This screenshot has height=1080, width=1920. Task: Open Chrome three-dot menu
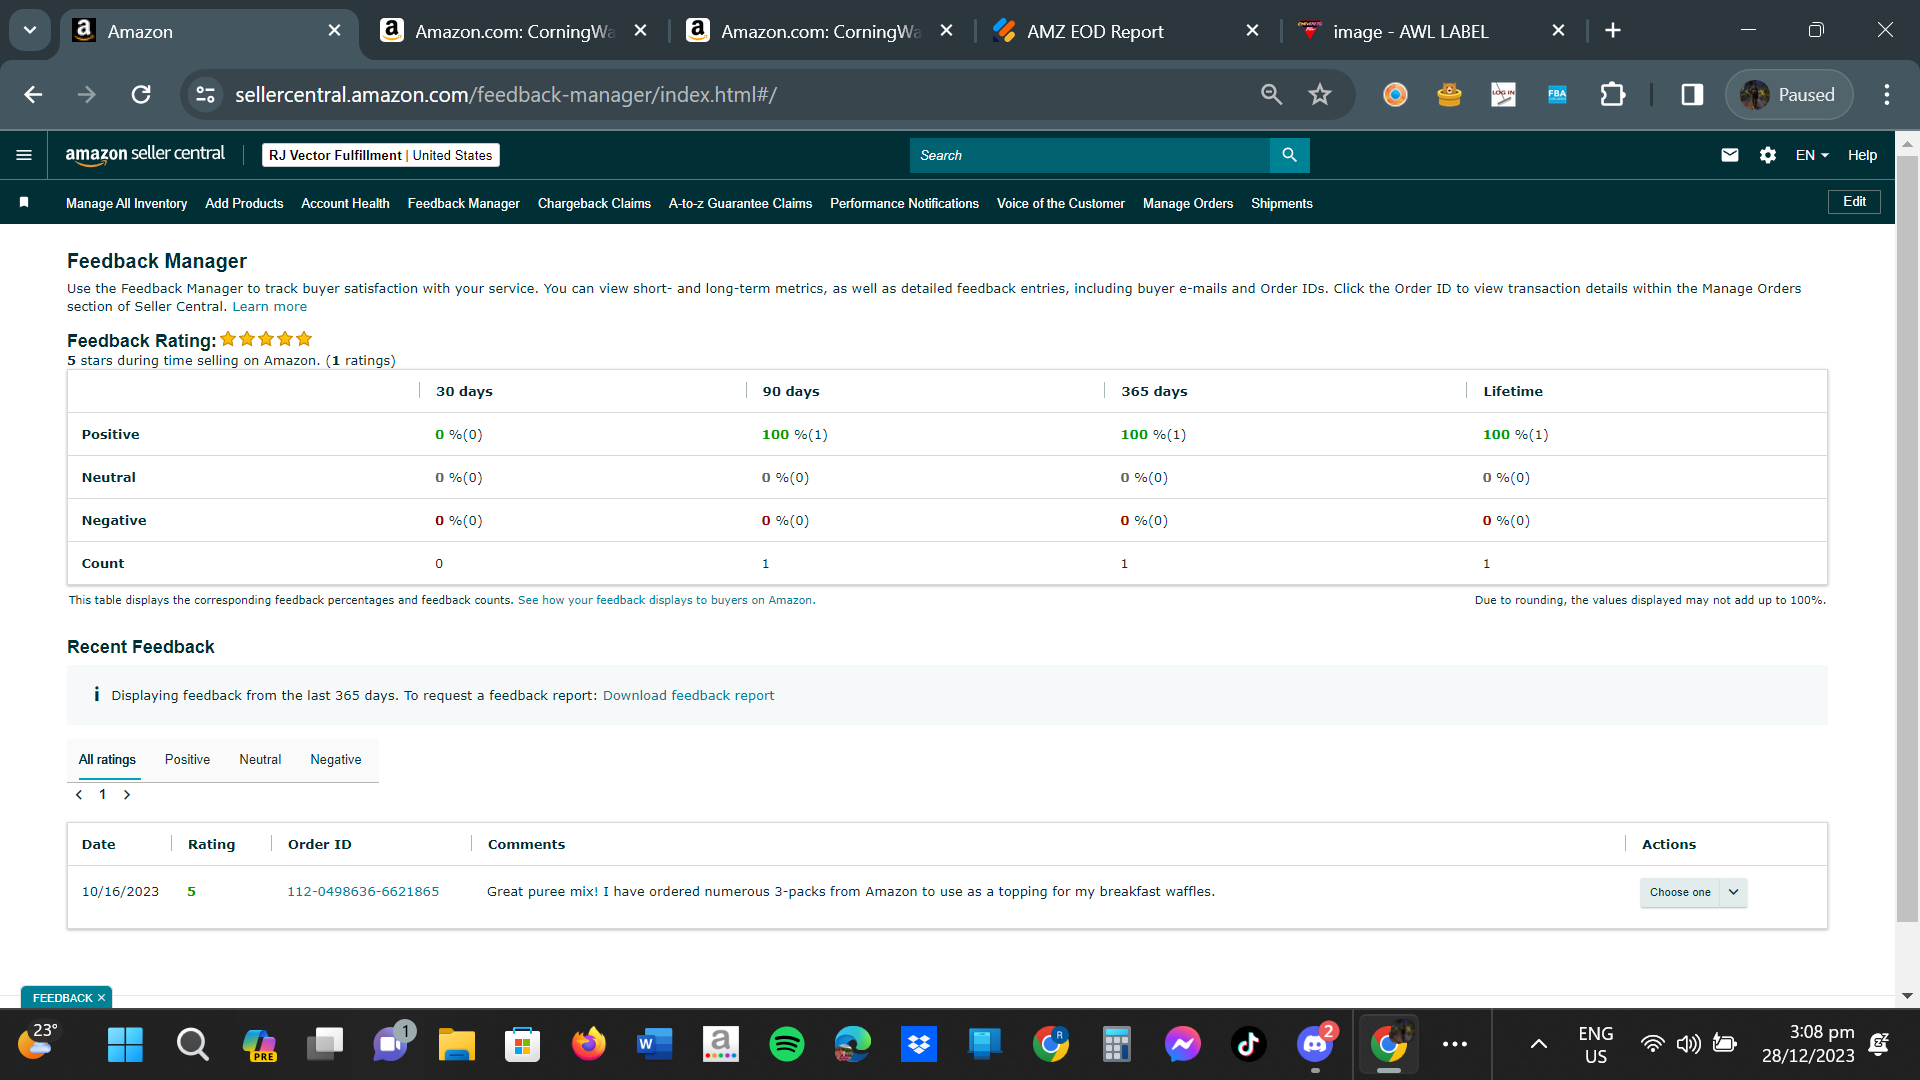(1887, 94)
